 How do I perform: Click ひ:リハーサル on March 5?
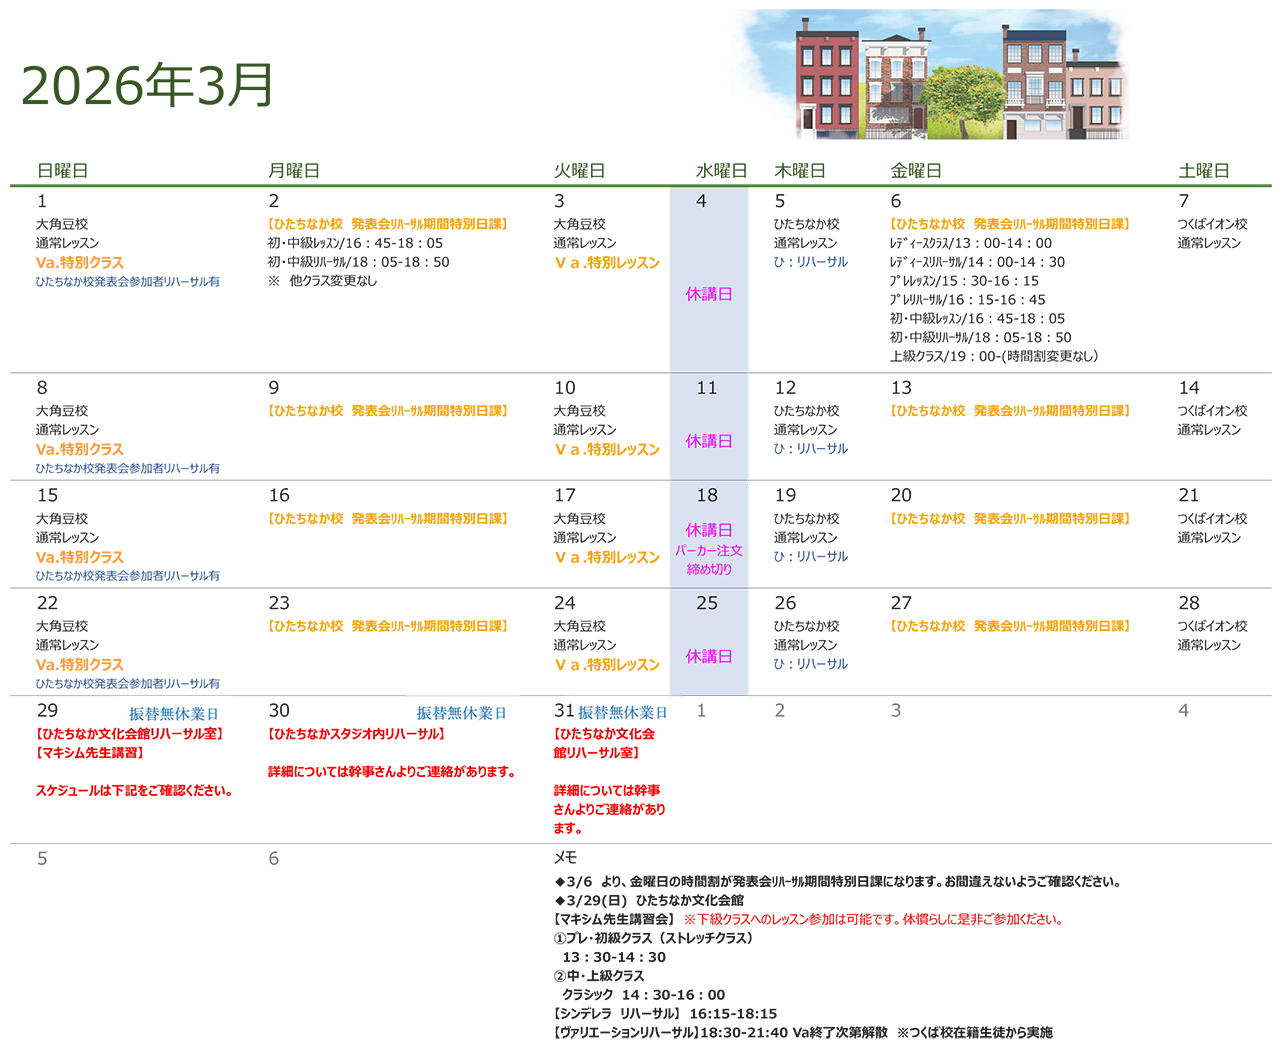tap(810, 262)
